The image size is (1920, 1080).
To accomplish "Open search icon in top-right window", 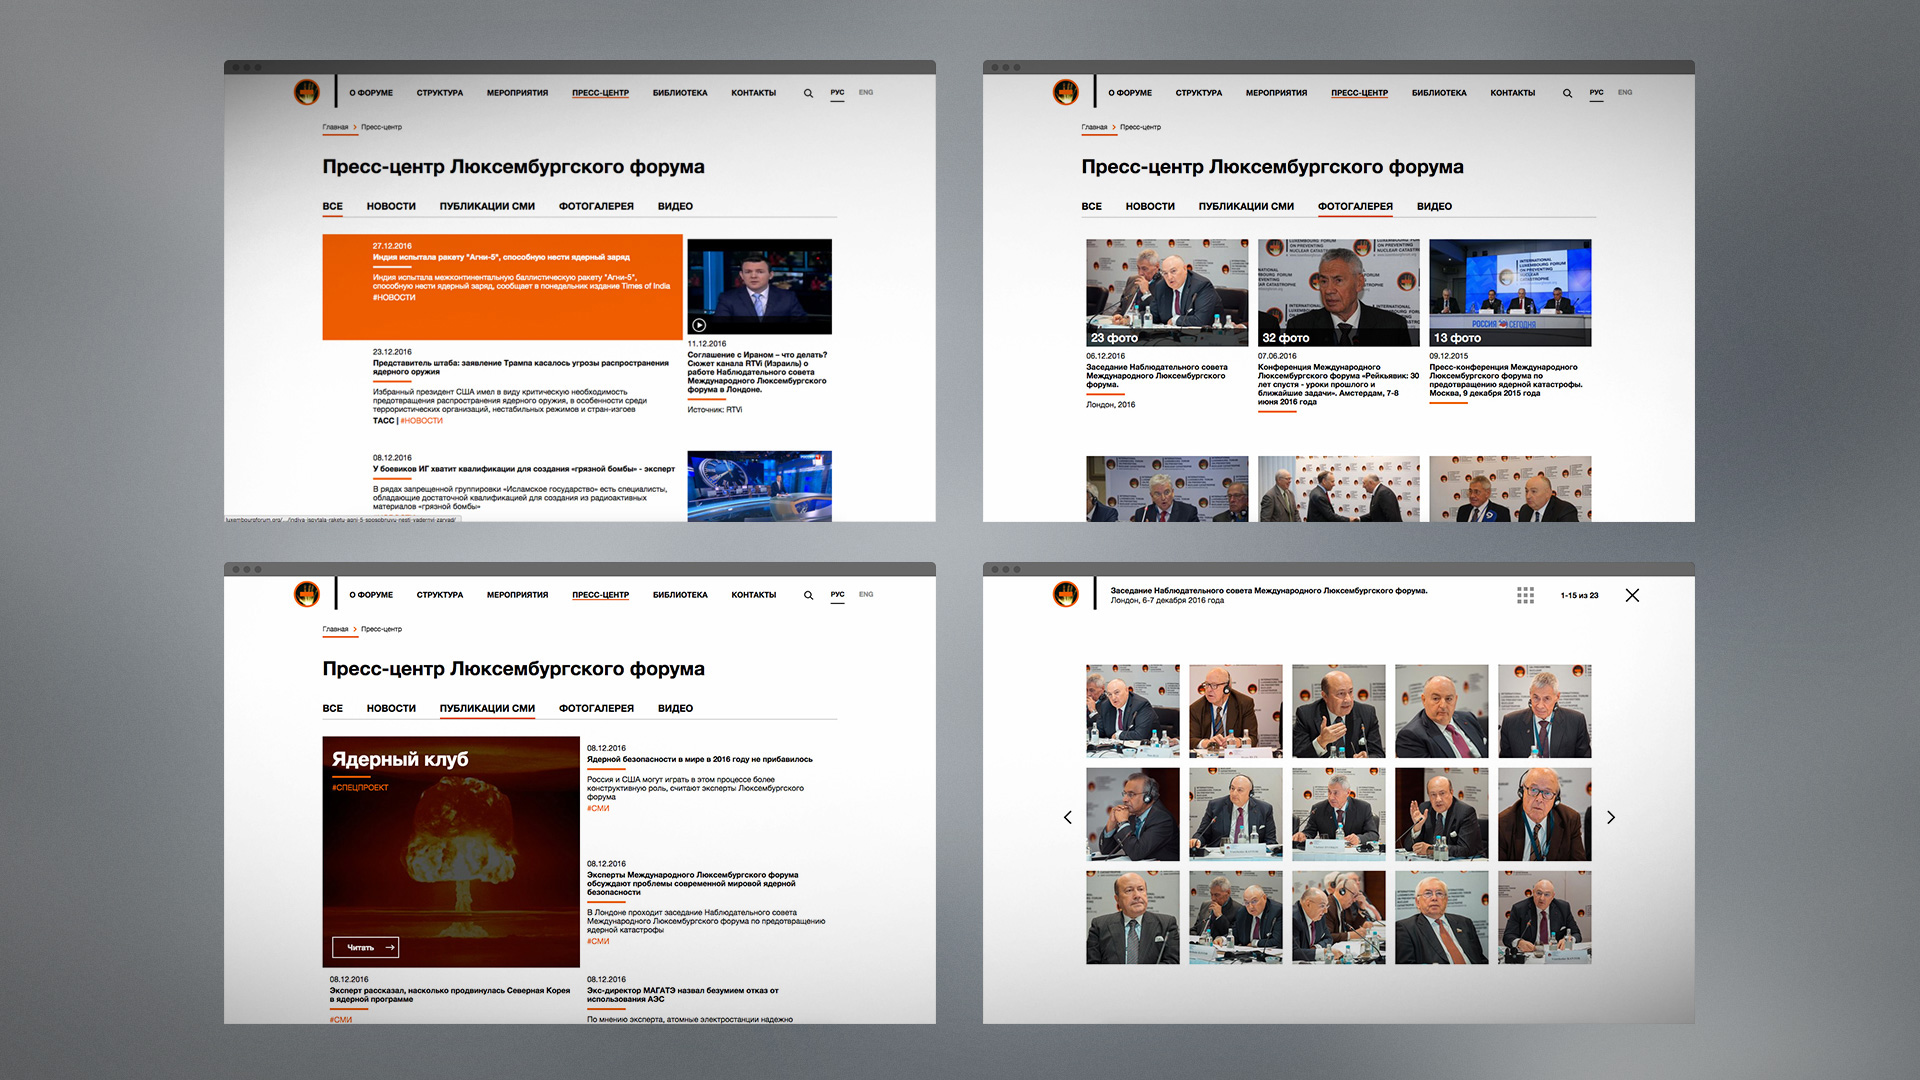I will click(x=1567, y=93).
